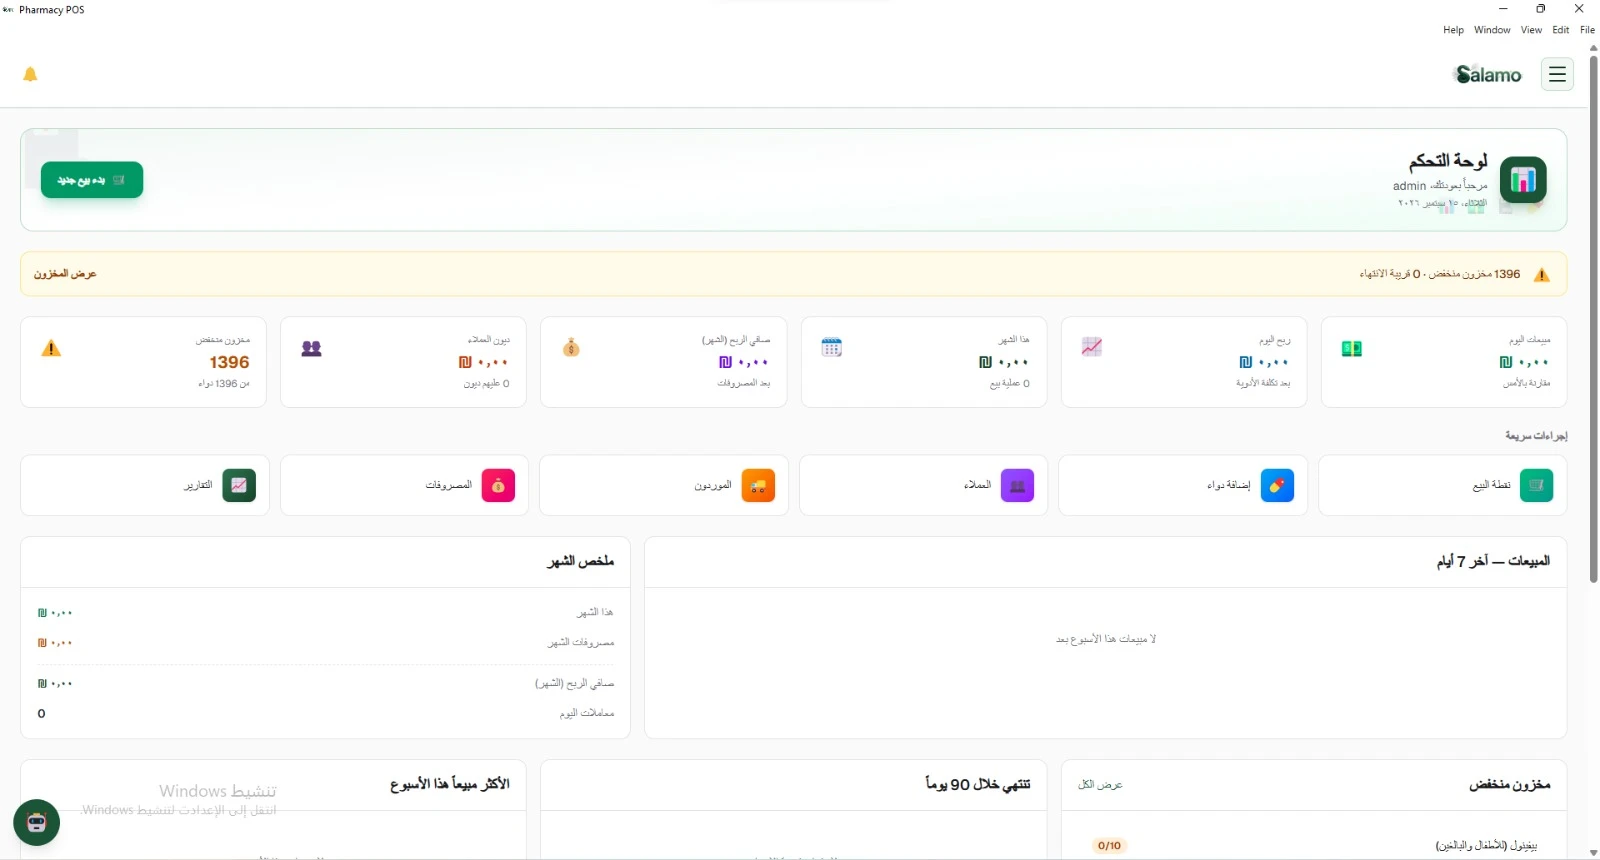Click the green POS icon for نقطة البيع

[1536, 485]
